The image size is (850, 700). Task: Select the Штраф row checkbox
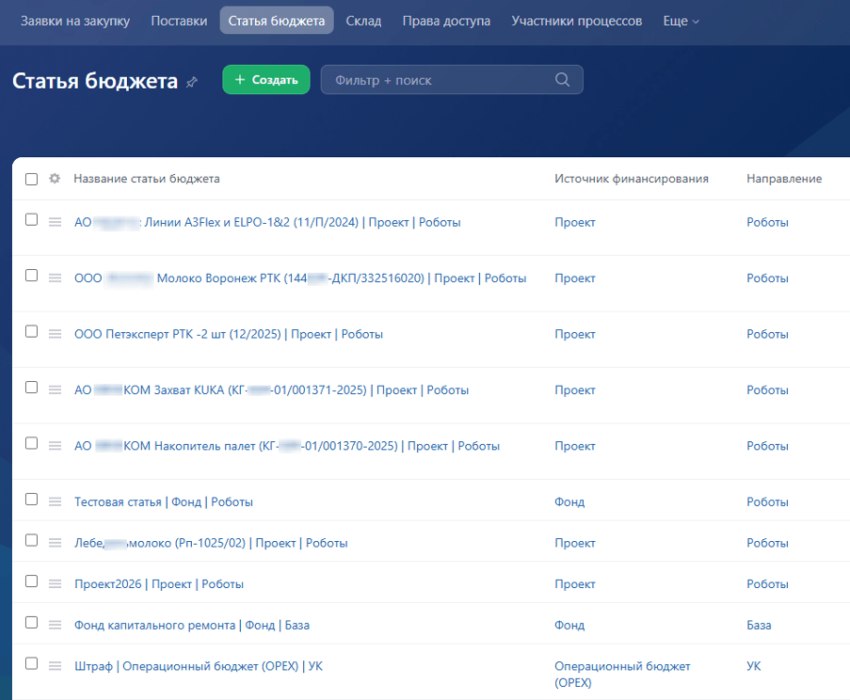[31, 664]
